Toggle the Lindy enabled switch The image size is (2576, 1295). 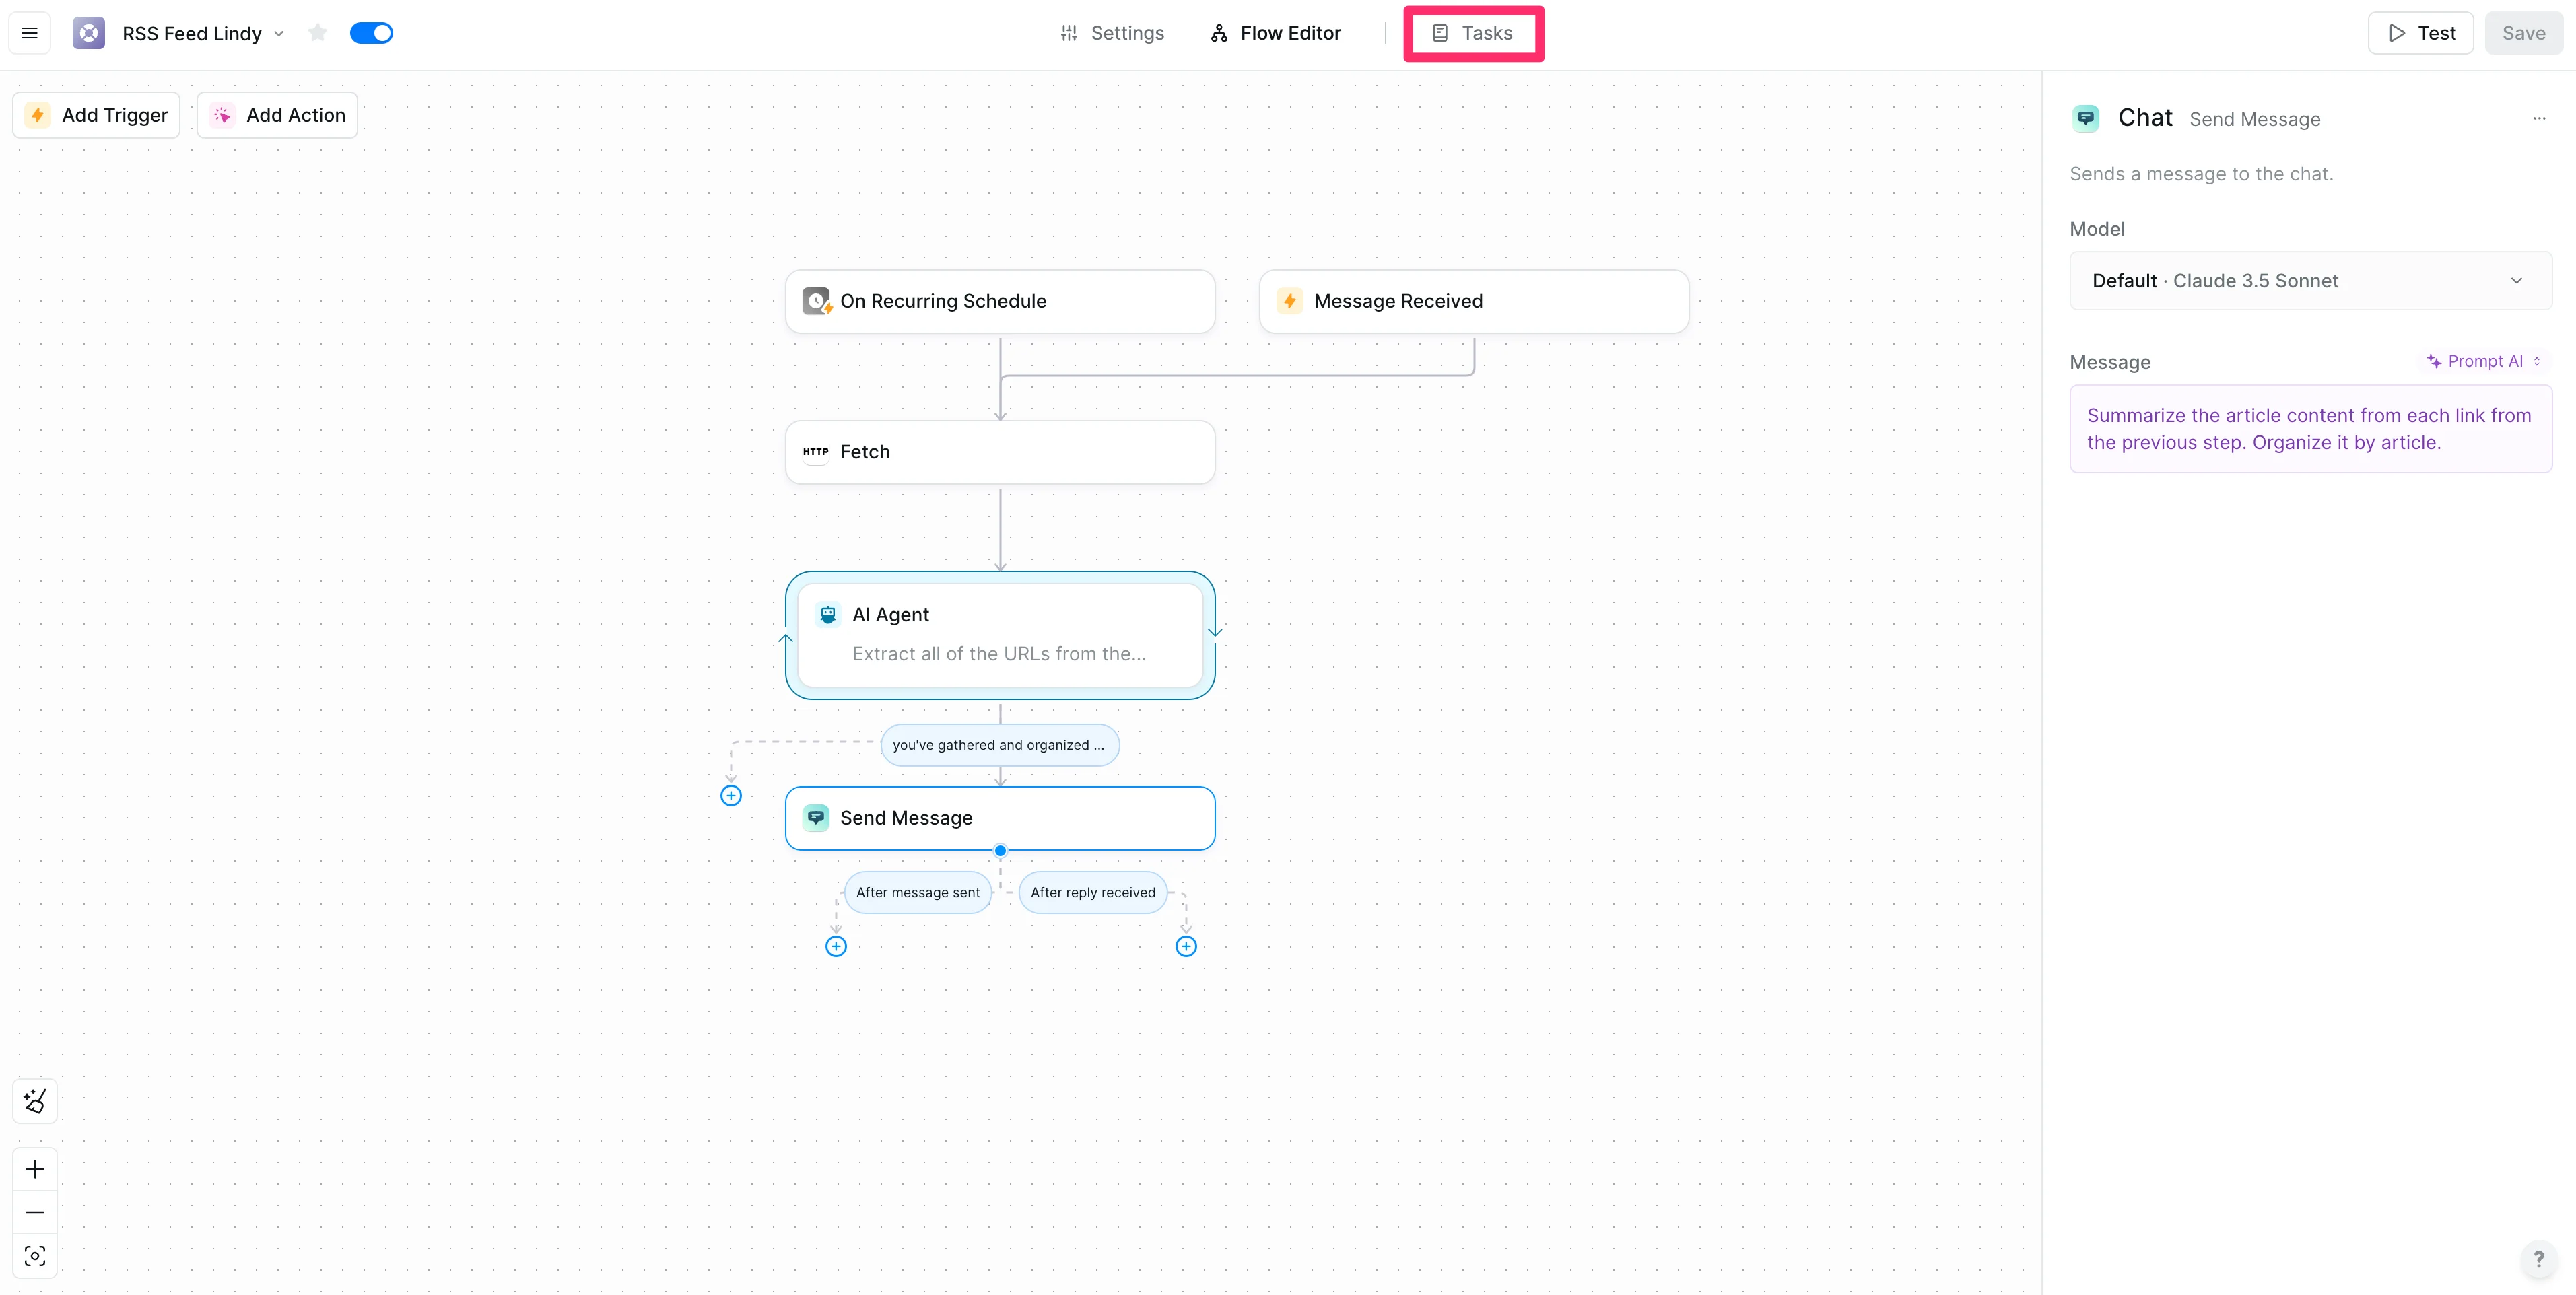[x=371, y=33]
